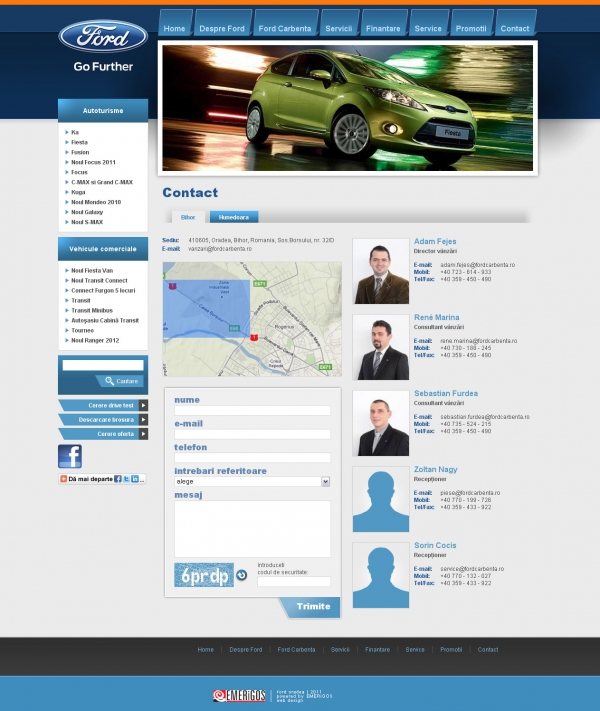Click the captcha image 6prdp

204,575
